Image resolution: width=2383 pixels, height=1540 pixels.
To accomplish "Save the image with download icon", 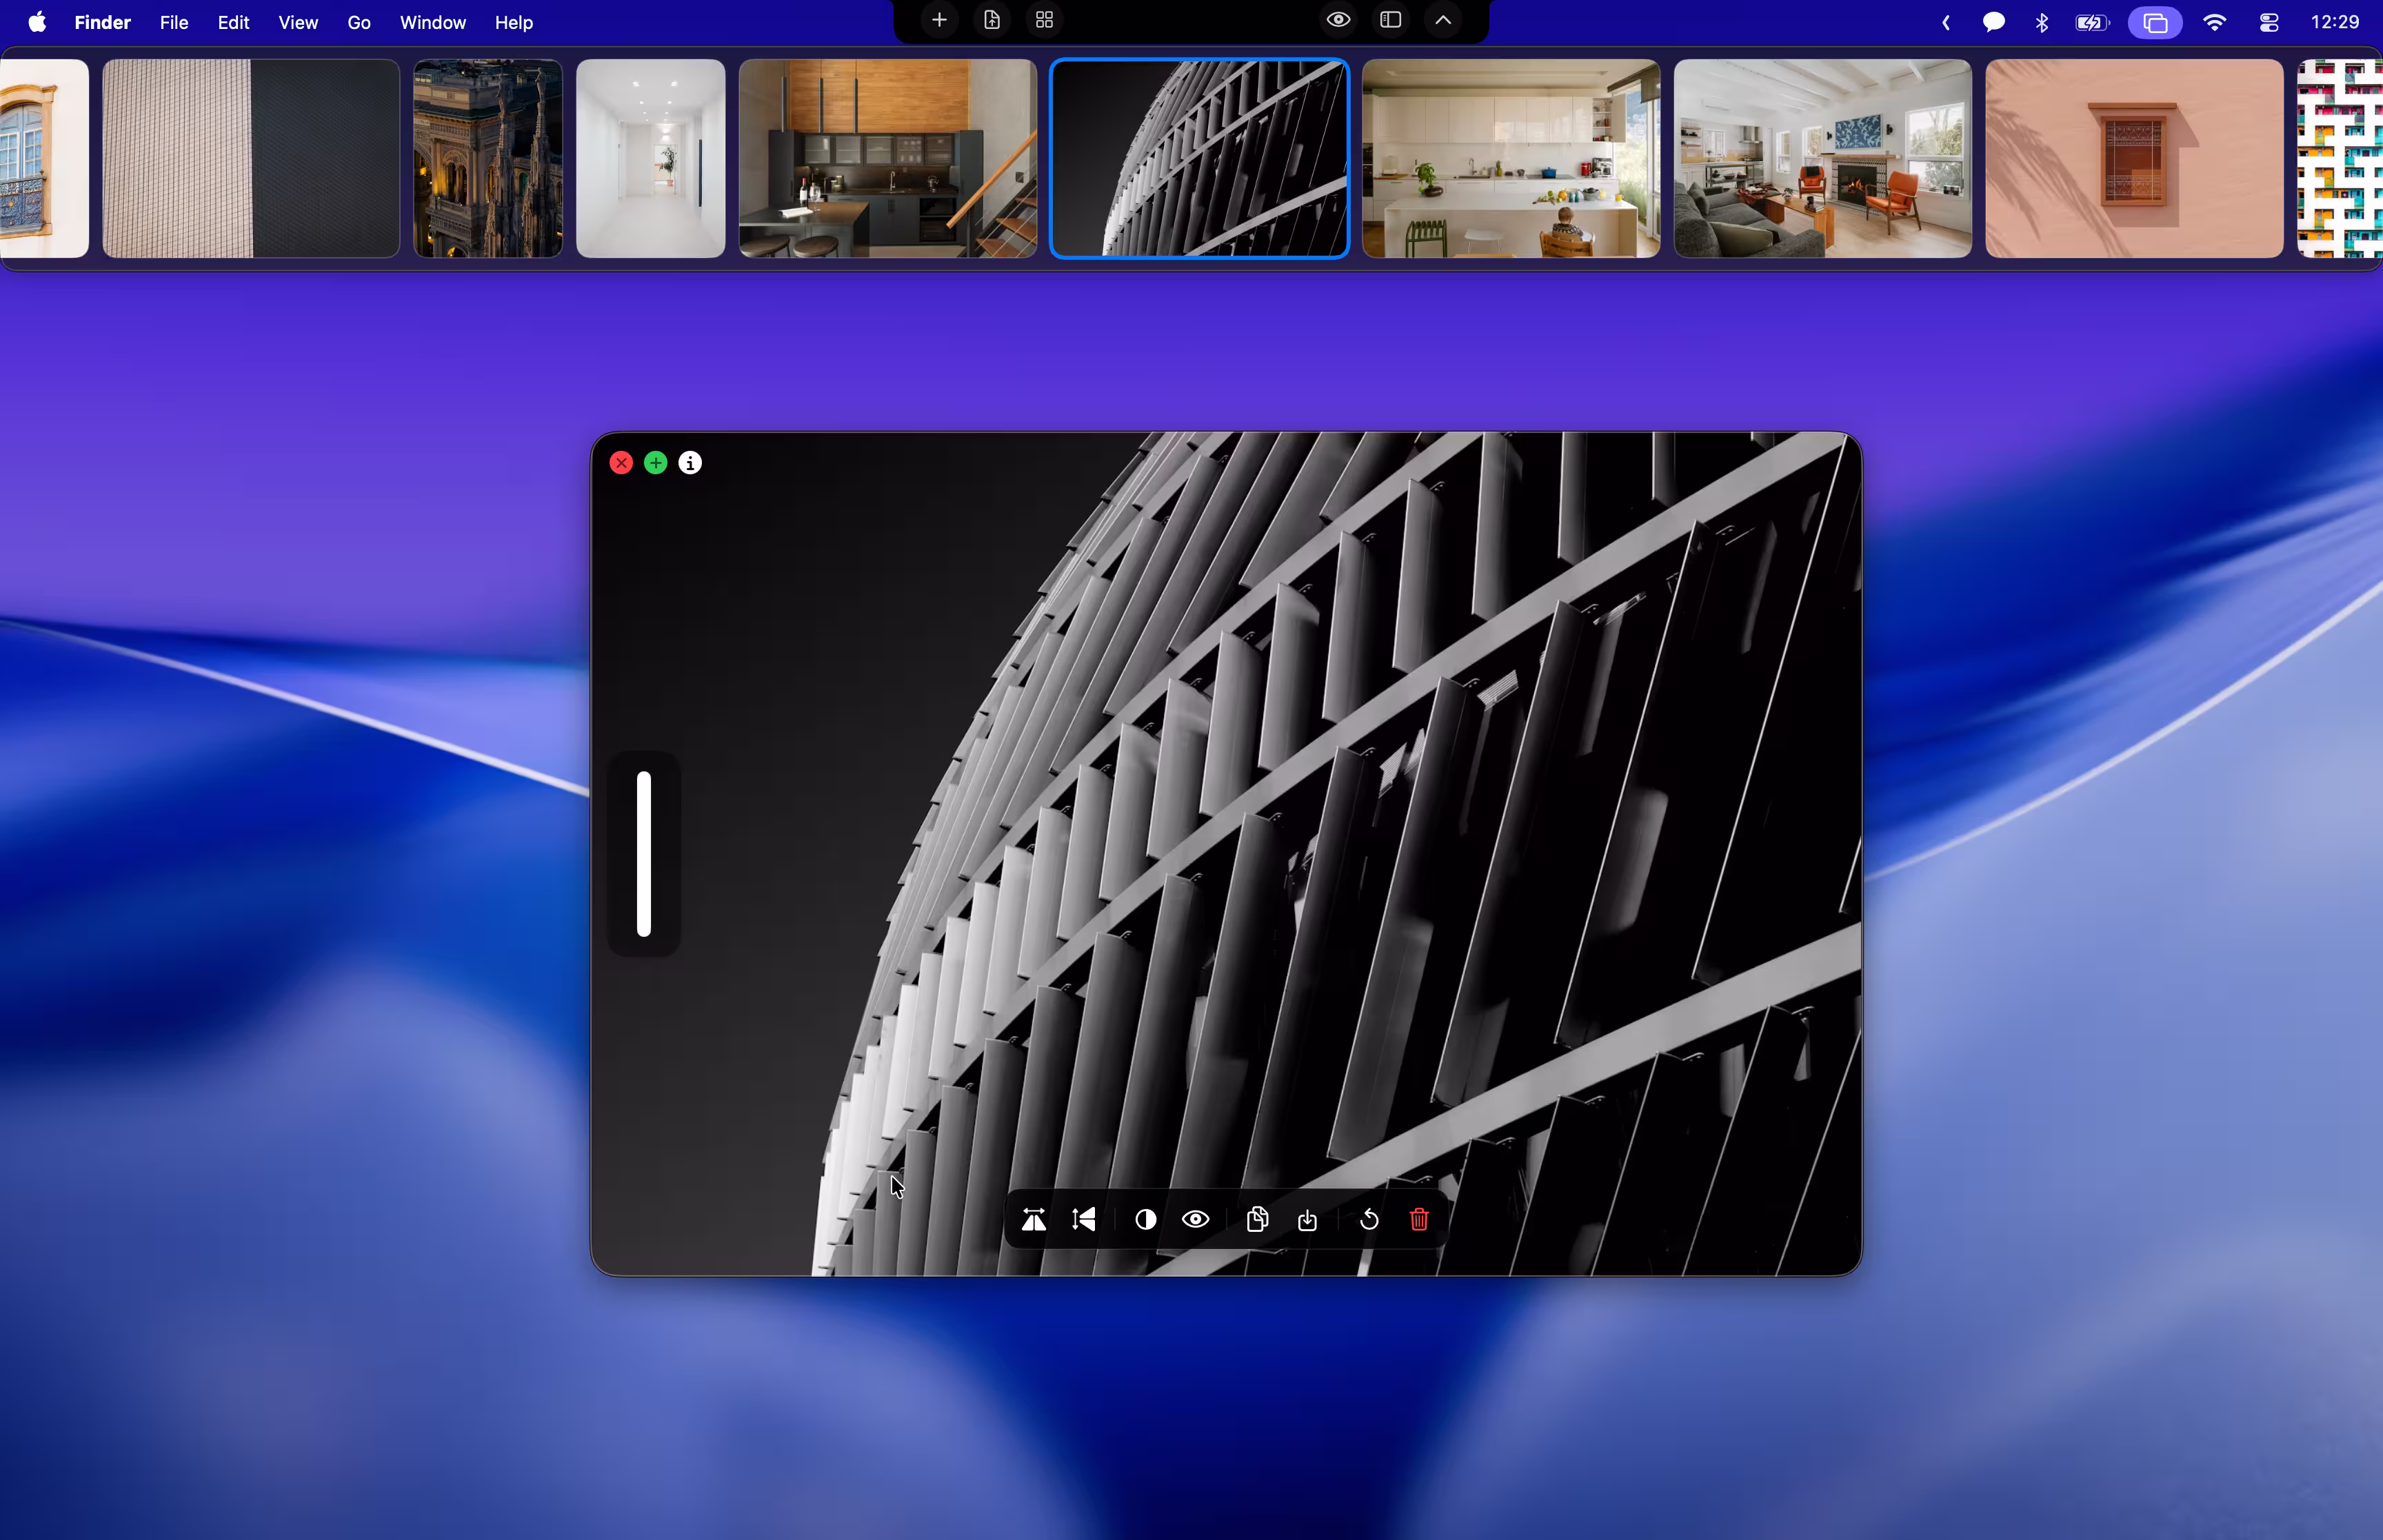I will pyautogui.click(x=1307, y=1219).
